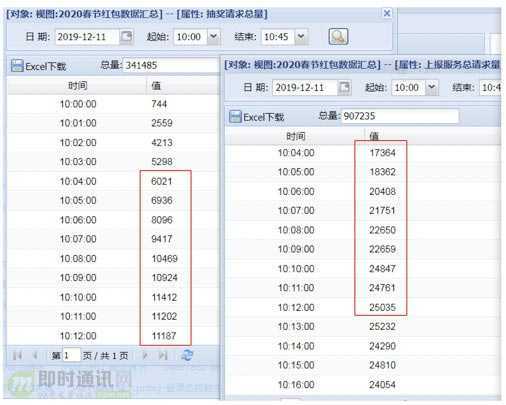The image size is (506, 405).
Task: Click the magnifier search icon in left panel
Action: (x=338, y=36)
